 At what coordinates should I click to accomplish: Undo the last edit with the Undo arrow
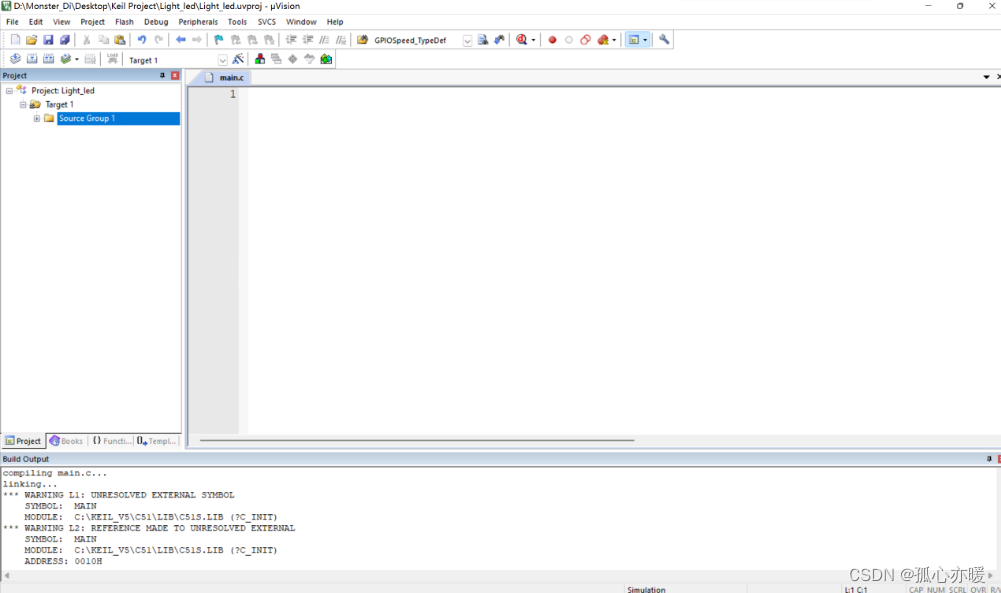pos(142,40)
